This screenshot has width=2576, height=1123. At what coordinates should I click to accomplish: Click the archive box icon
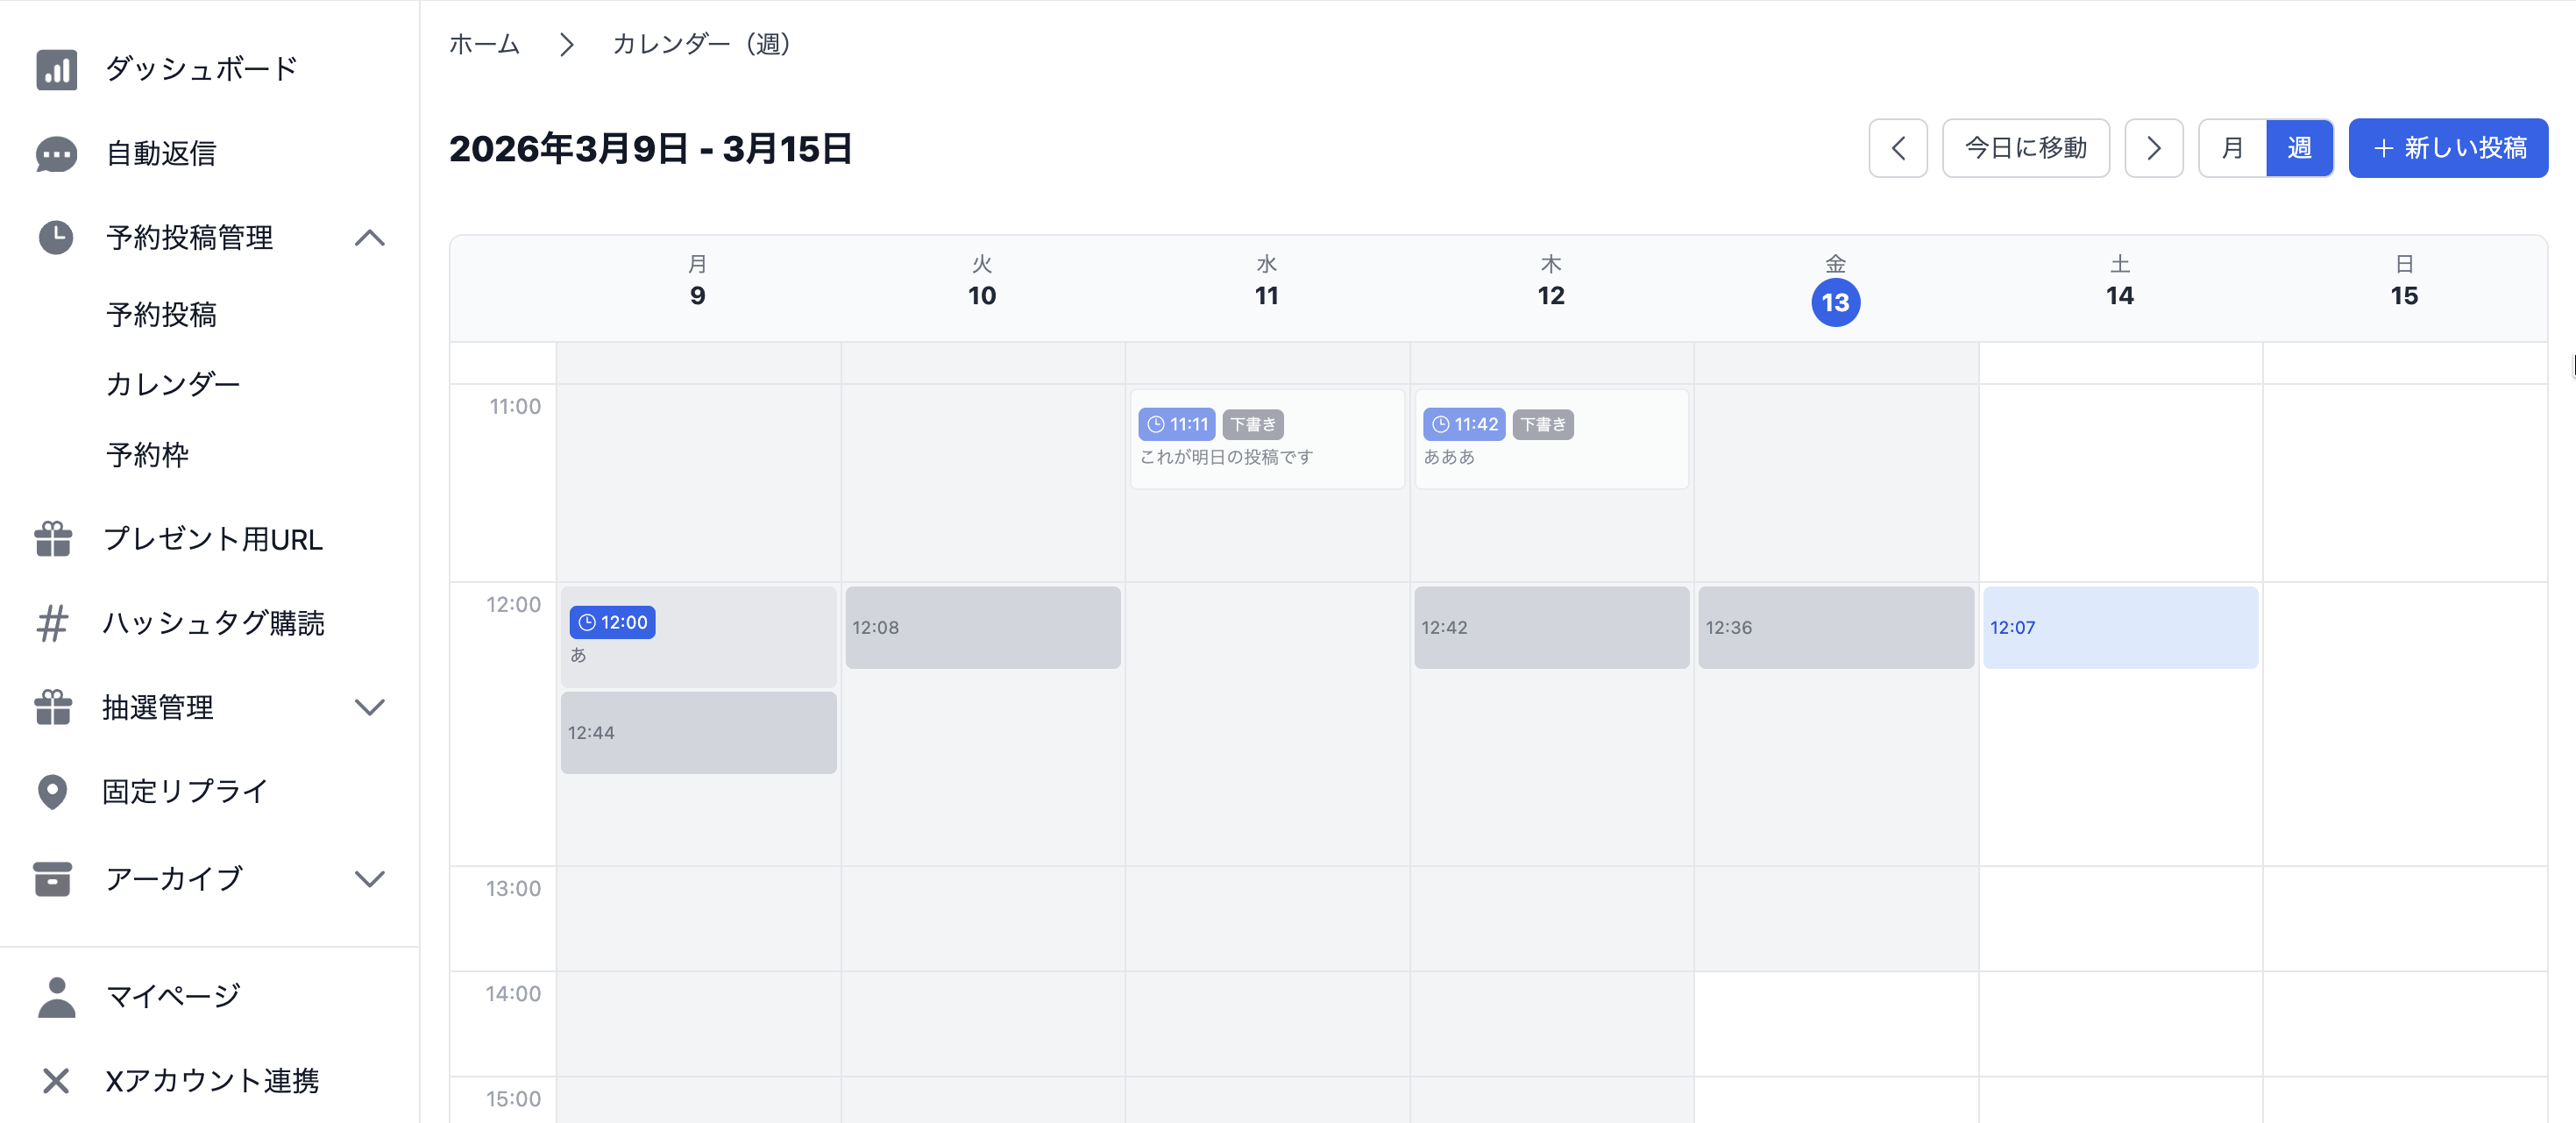pyautogui.click(x=52, y=879)
